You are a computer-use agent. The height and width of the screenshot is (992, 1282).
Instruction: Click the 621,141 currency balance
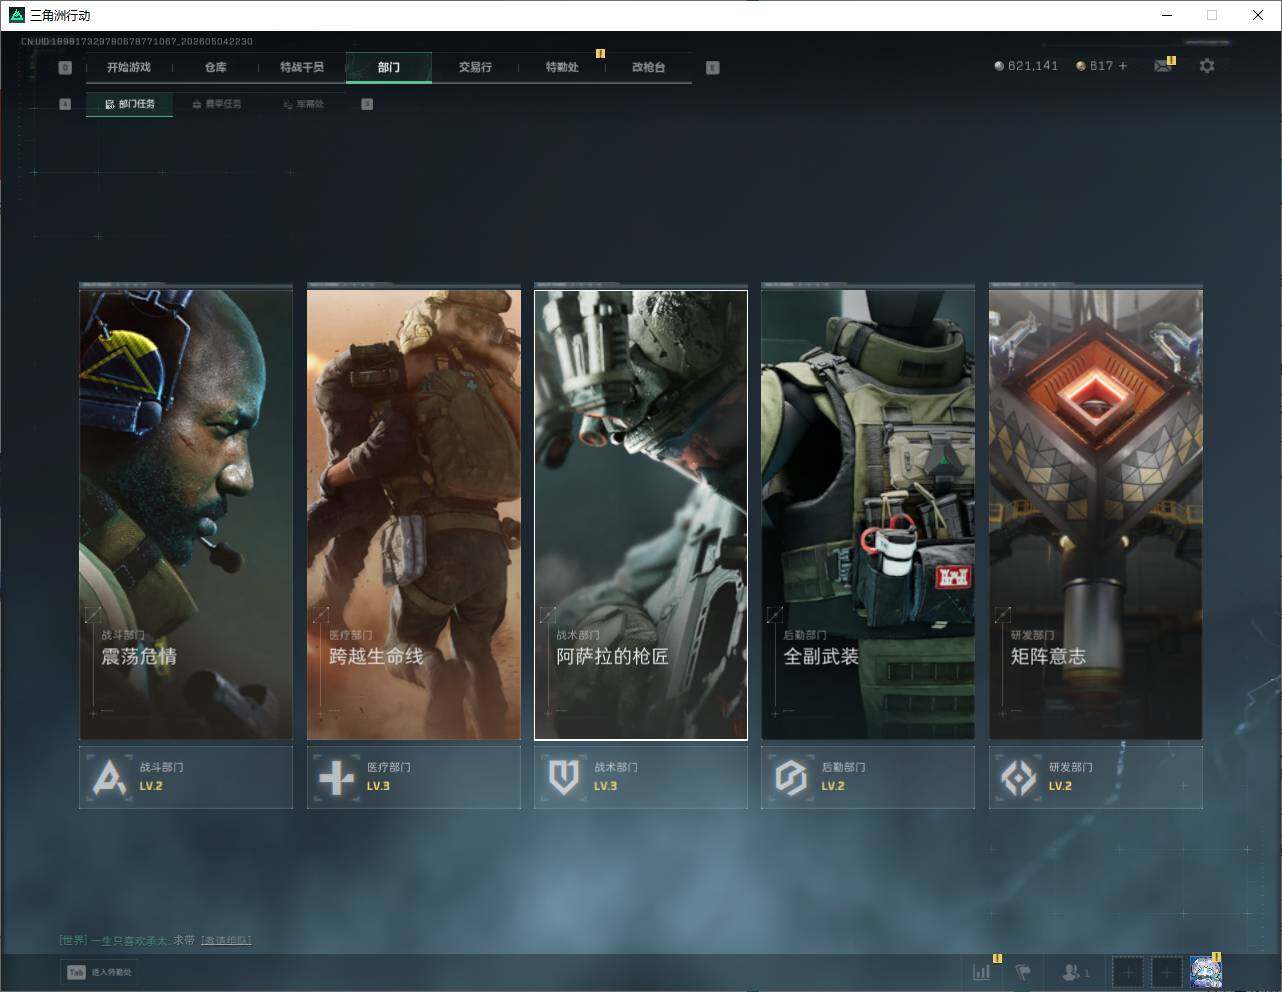tap(1033, 66)
